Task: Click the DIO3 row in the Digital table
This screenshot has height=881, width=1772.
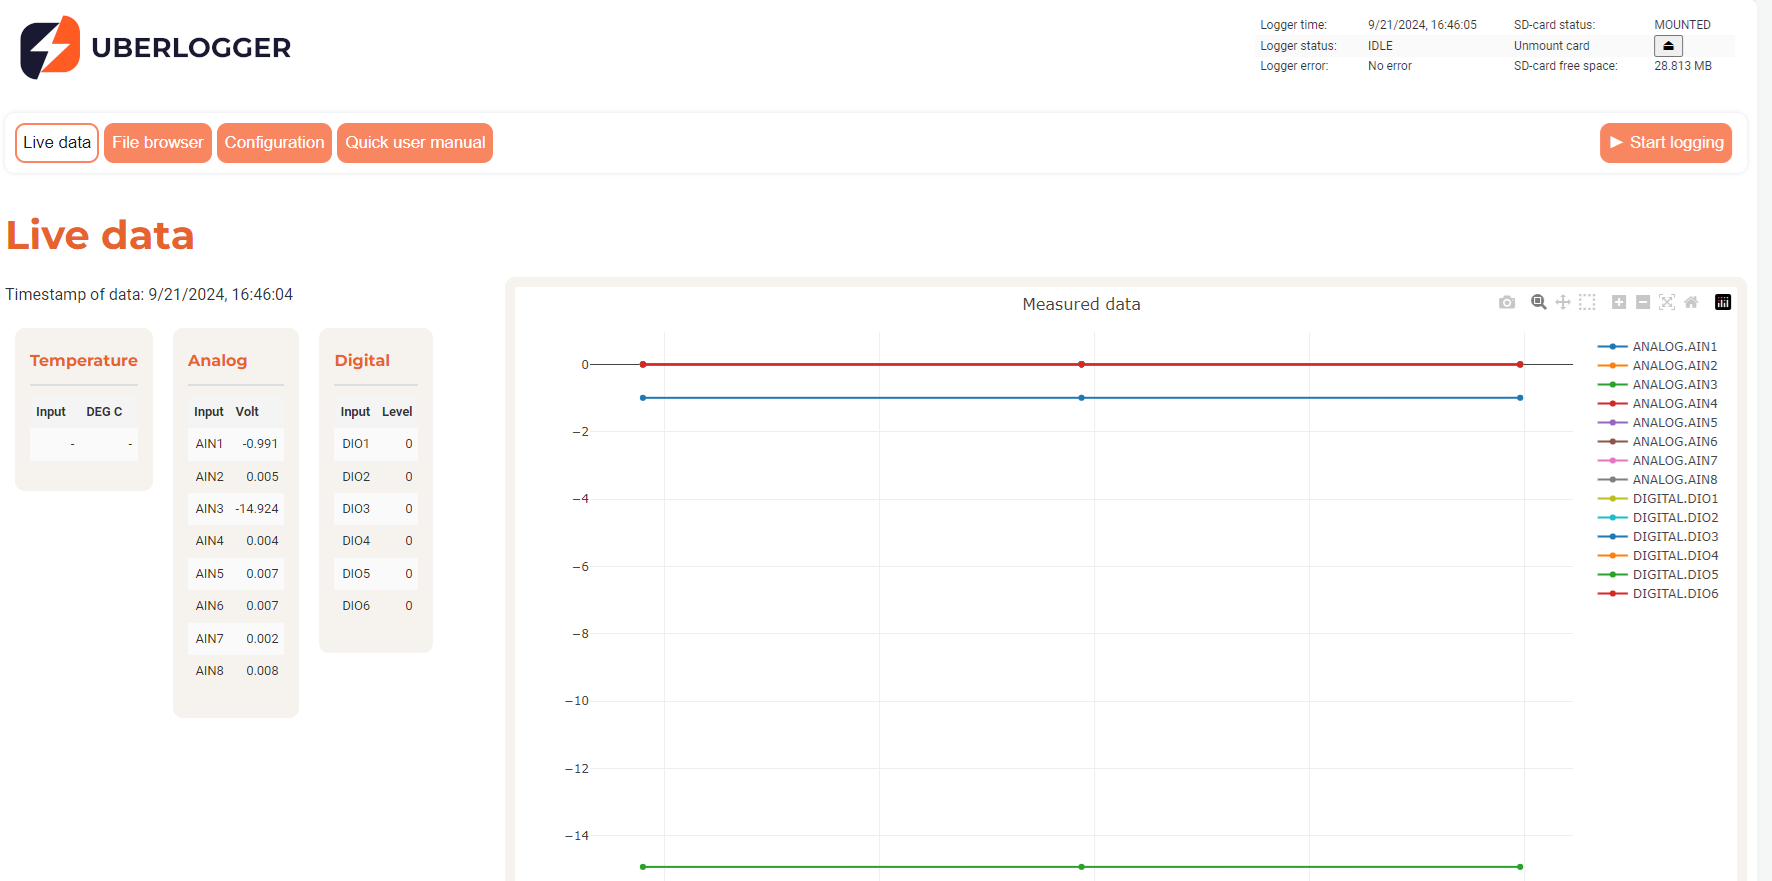Action: pos(376,509)
